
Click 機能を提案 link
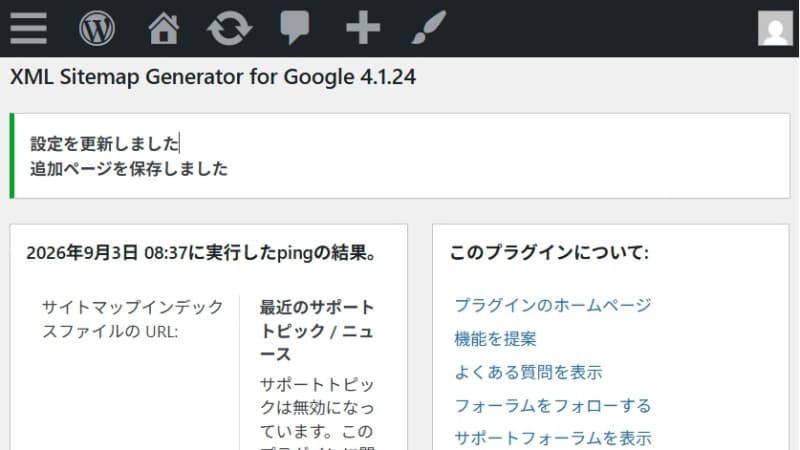pyautogui.click(x=495, y=339)
